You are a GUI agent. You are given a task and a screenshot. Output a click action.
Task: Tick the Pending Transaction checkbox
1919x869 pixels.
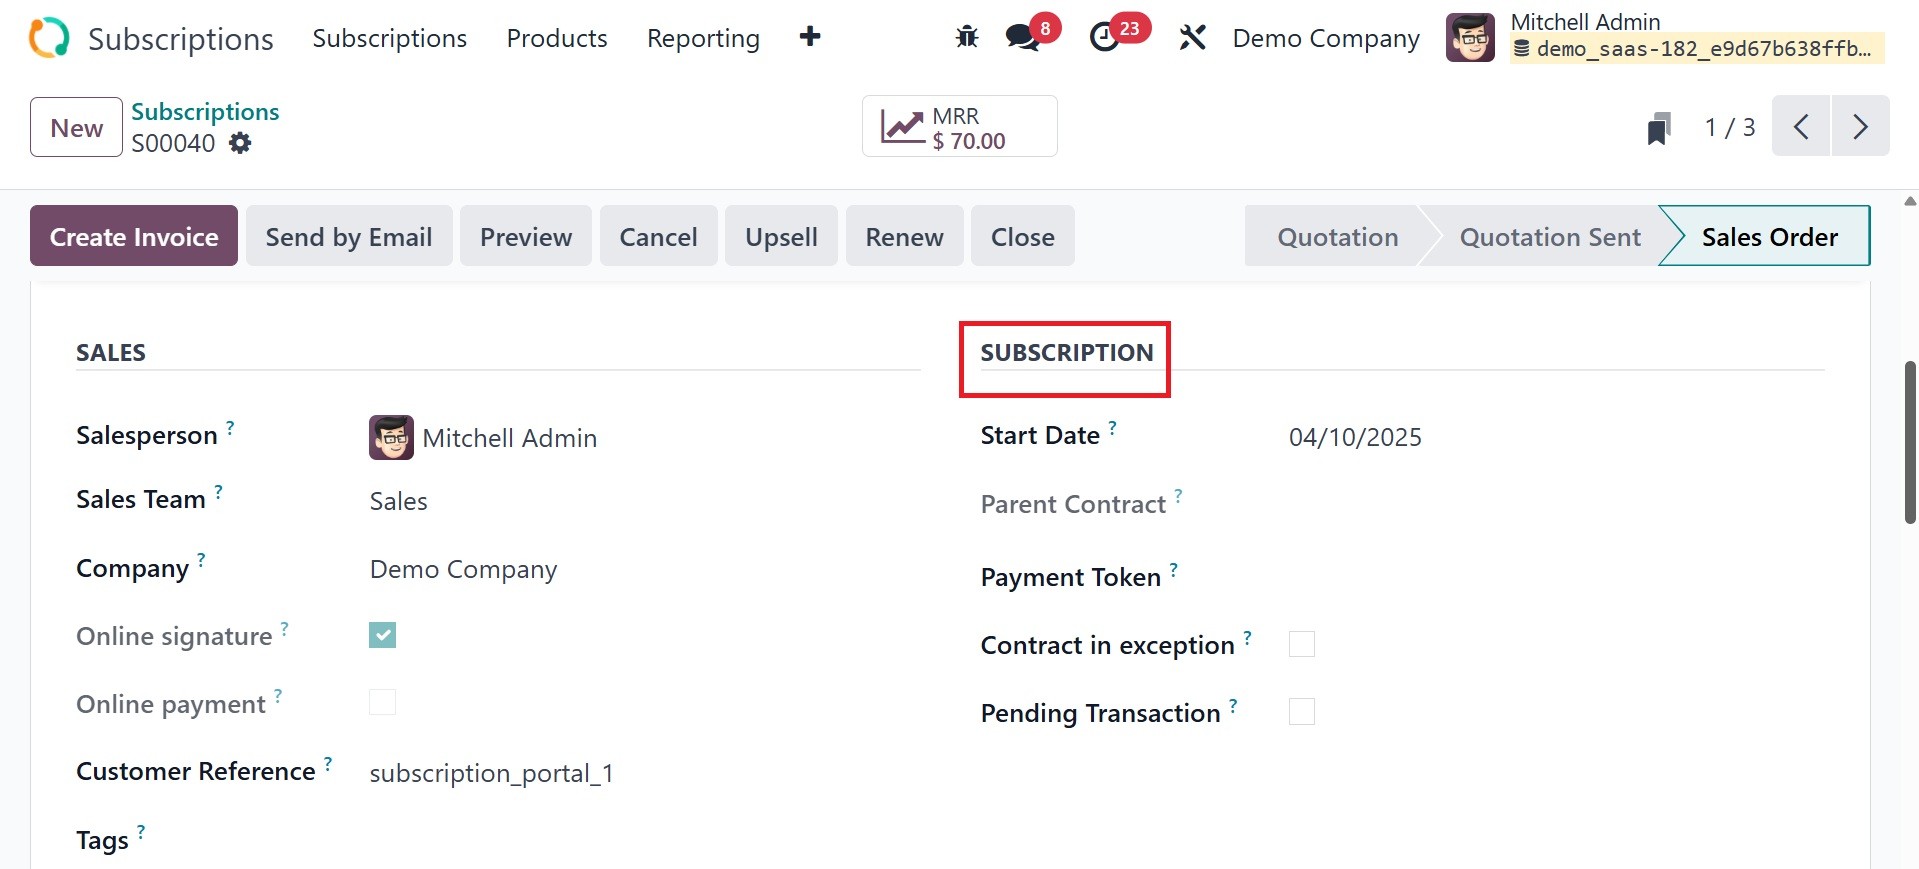(1301, 712)
